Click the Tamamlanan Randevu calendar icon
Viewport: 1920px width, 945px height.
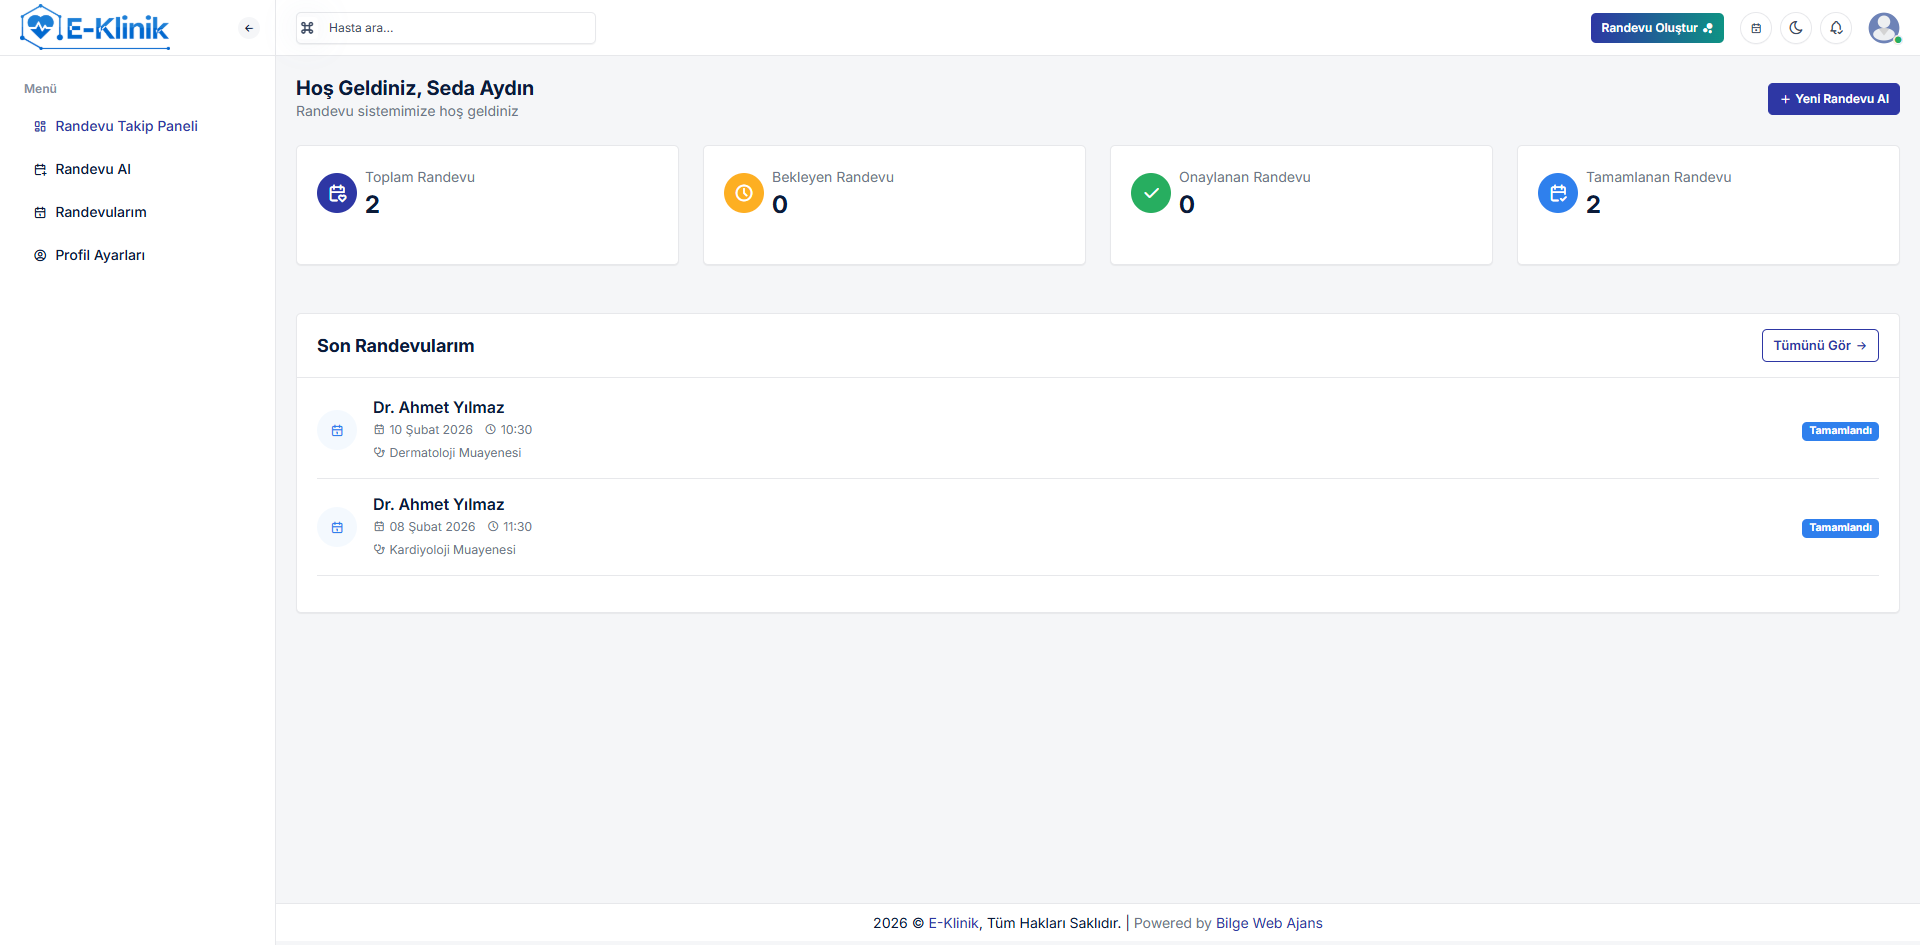pyautogui.click(x=1558, y=193)
